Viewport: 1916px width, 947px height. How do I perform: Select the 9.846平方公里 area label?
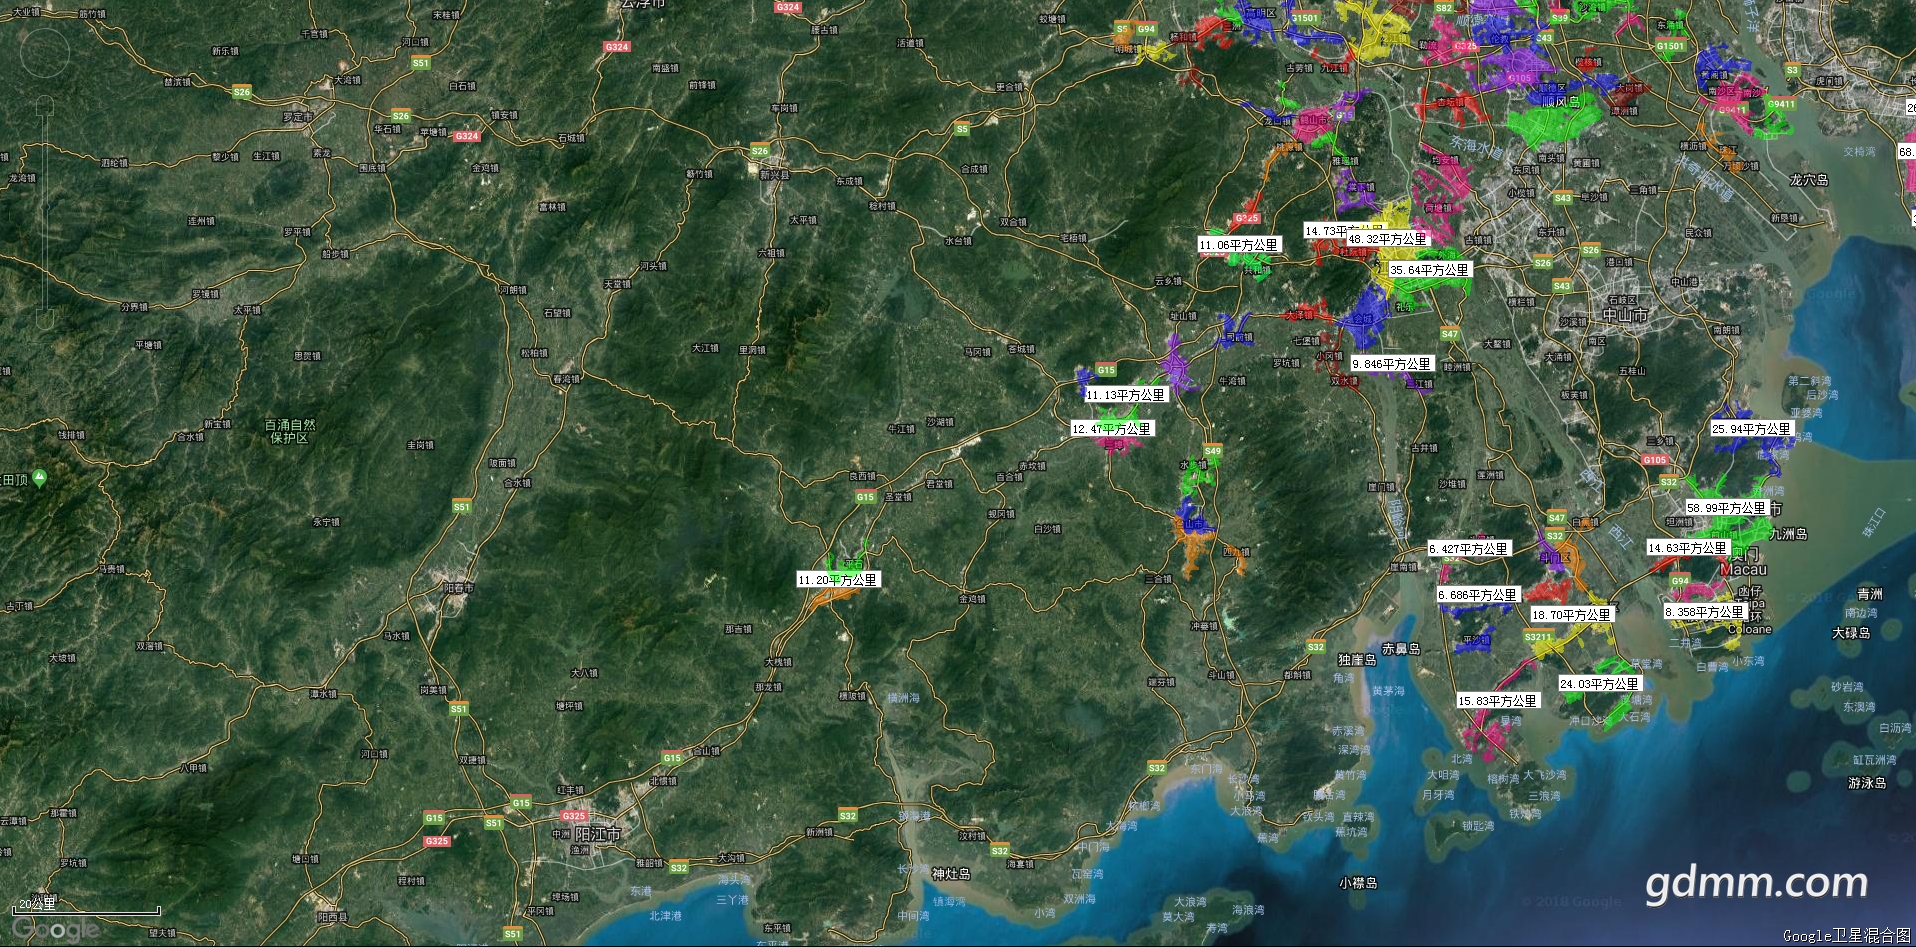pos(1391,364)
